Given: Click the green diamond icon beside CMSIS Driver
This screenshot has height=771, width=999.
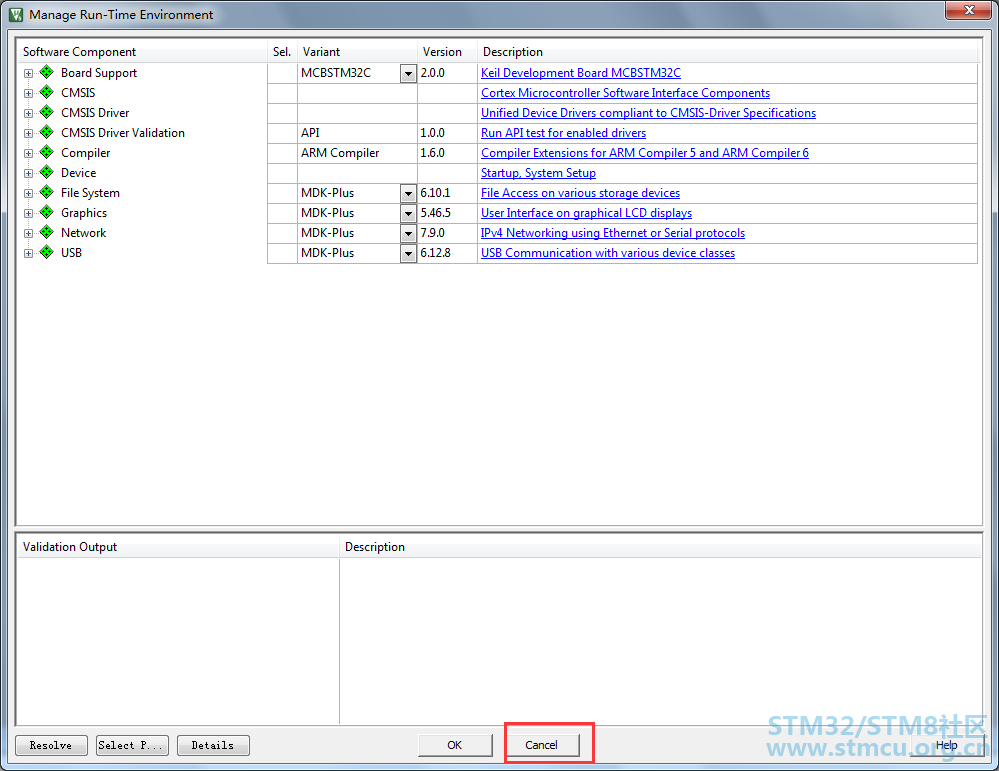Looking at the screenshot, I should [46, 113].
